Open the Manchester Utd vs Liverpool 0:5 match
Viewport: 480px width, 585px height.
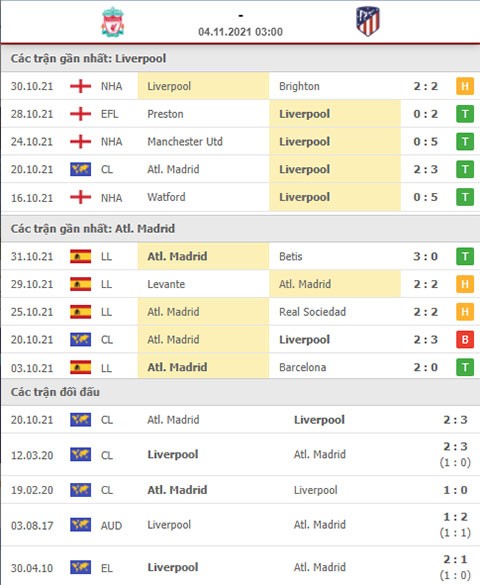240,142
